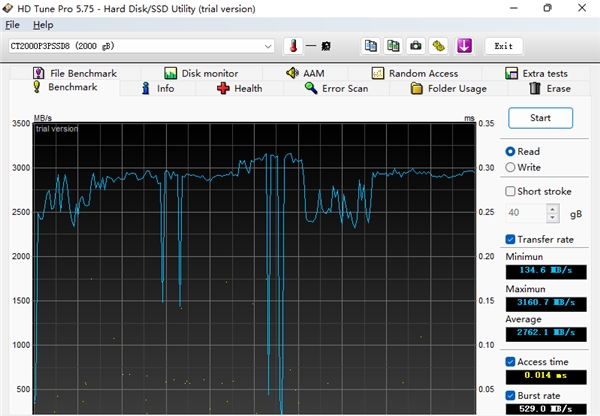
Task: Click the 529.0 MB/s burst rate value
Action: tap(546, 409)
